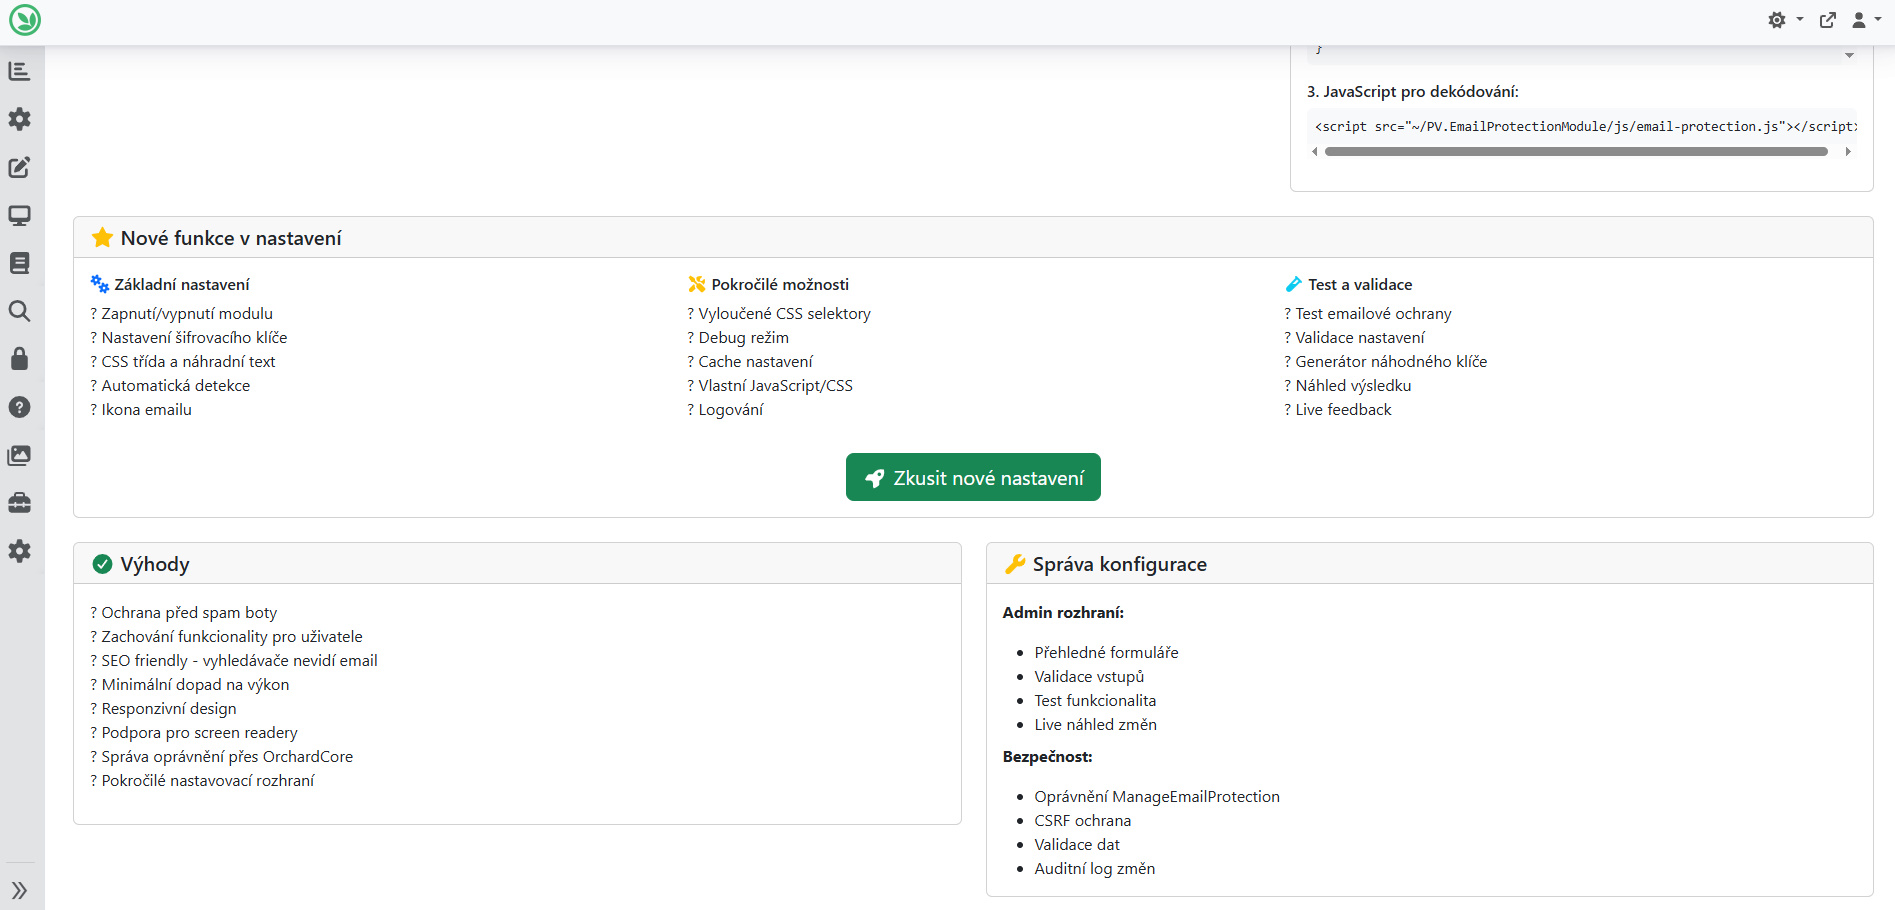Click the Minimální dopad na výkon item
This screenshot has height=910, width=1895.
click(x=190, y=685)
